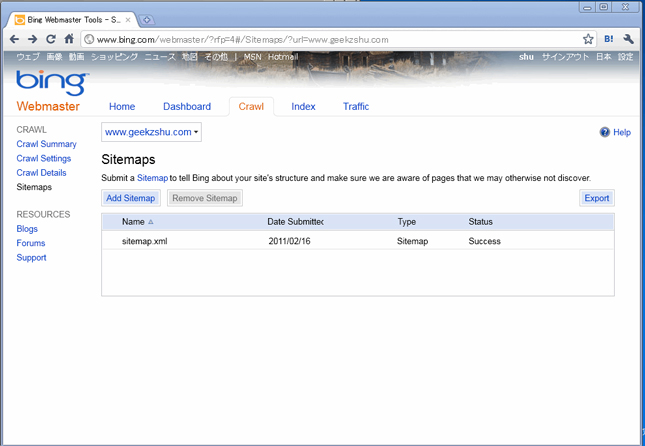Image resolution: width=645 pixels, height=446 pixels.
Task: Open the Forums resource link
Action: pos(31,243)
